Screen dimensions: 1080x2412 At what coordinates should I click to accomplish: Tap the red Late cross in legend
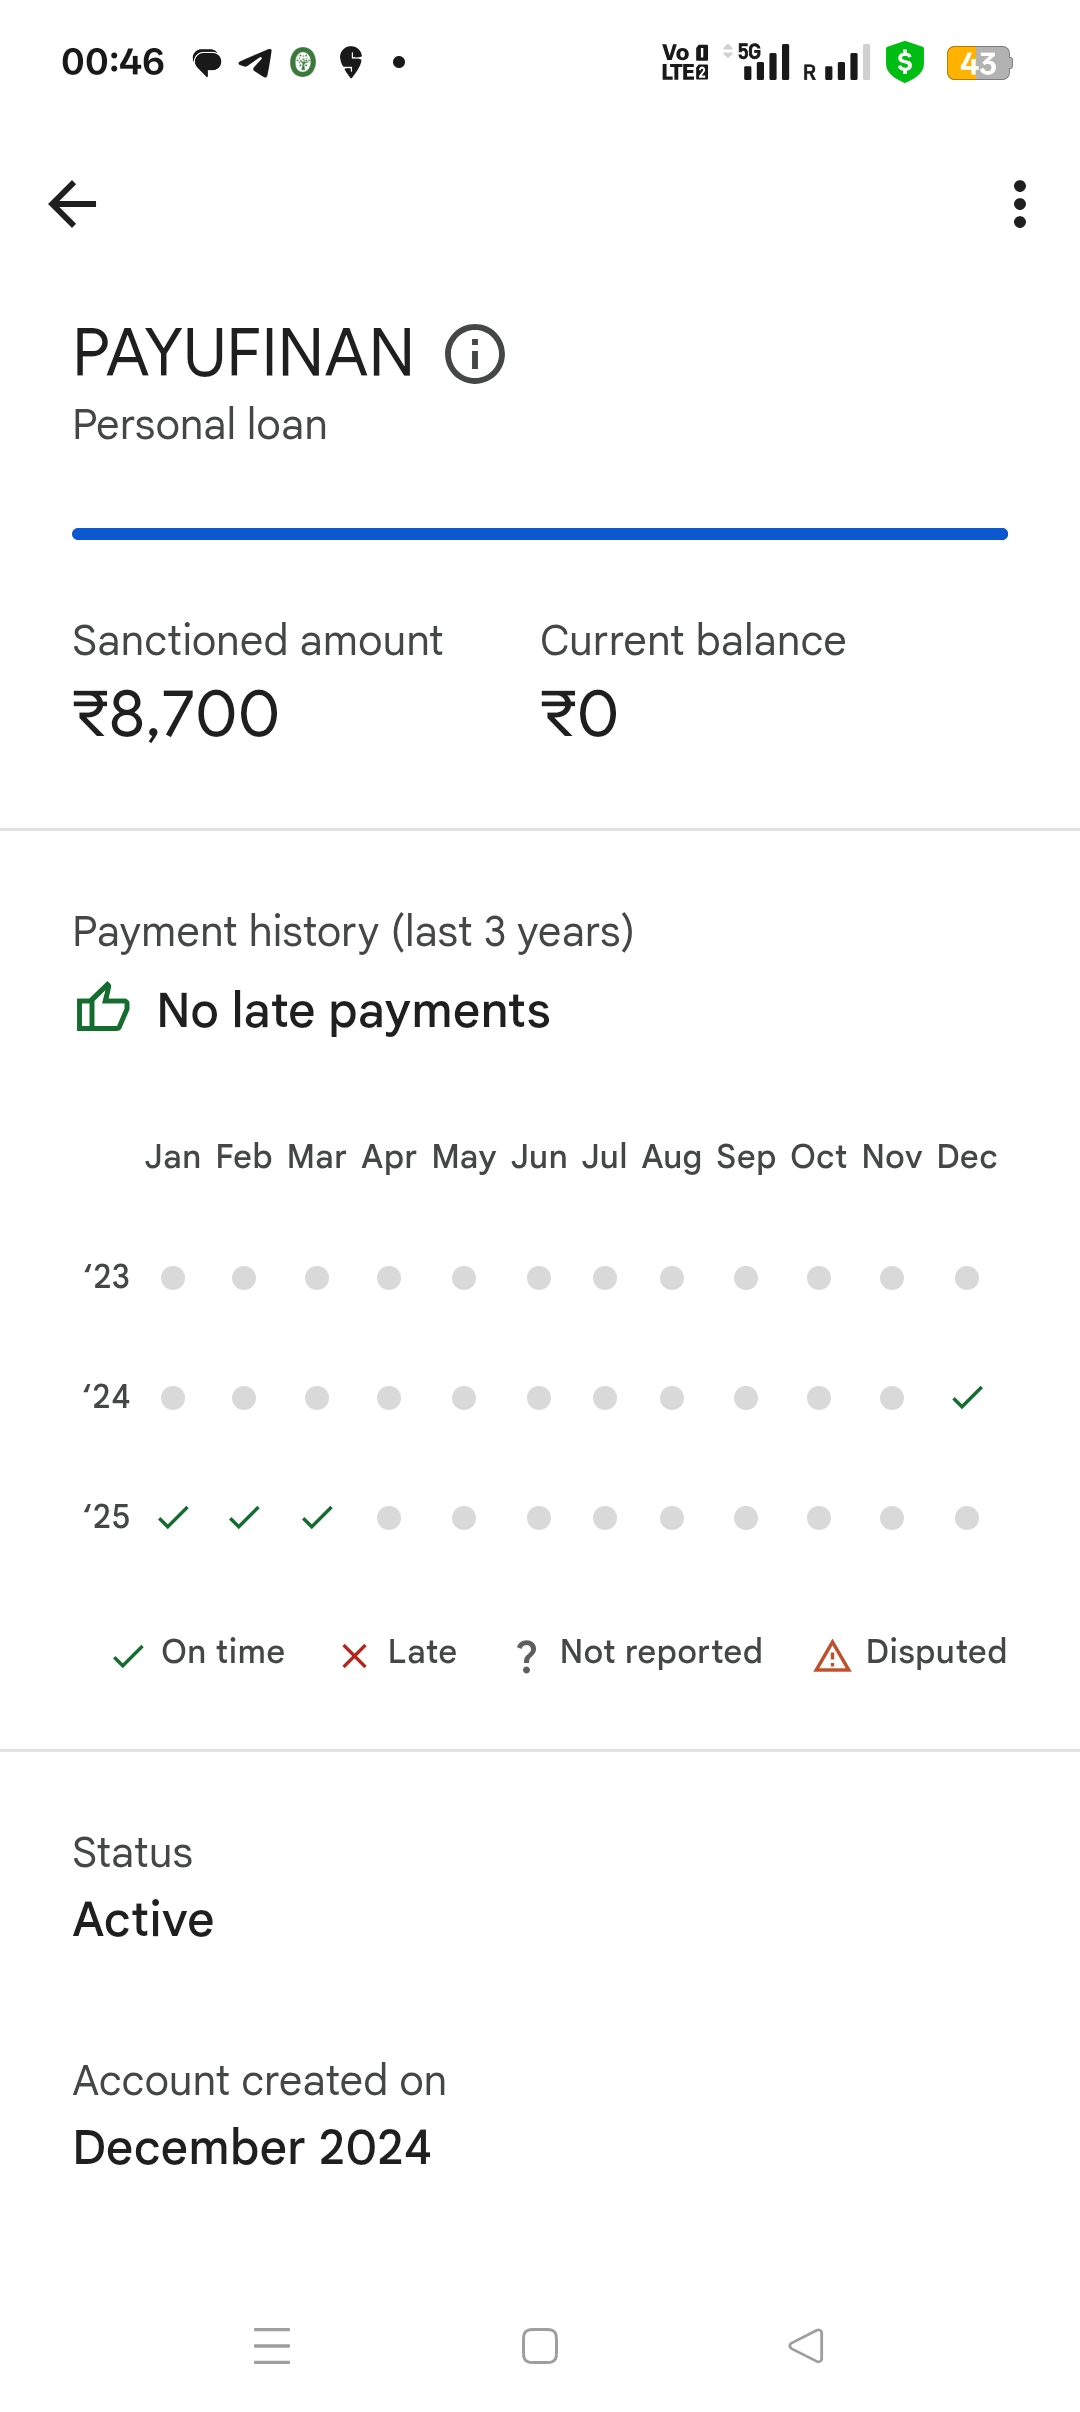[354, 1656]
